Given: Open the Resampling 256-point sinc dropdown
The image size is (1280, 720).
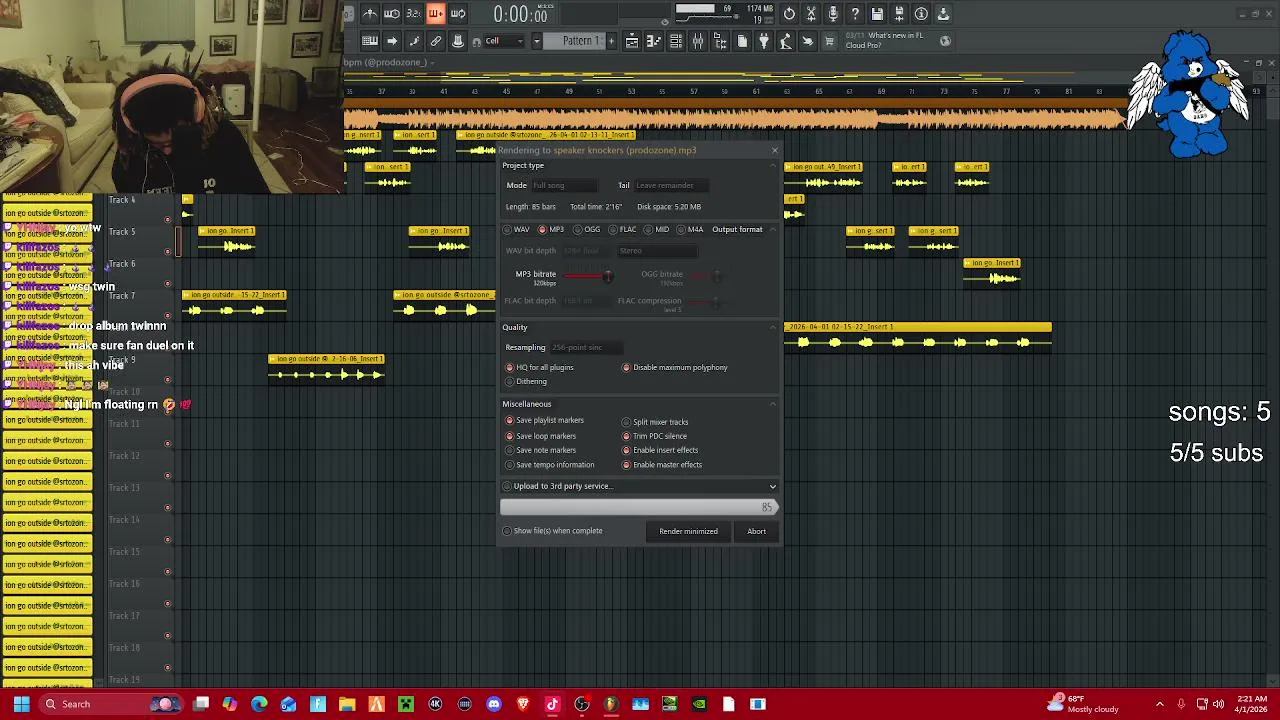Looking at the screenshot, I should [x=585, y=347].
